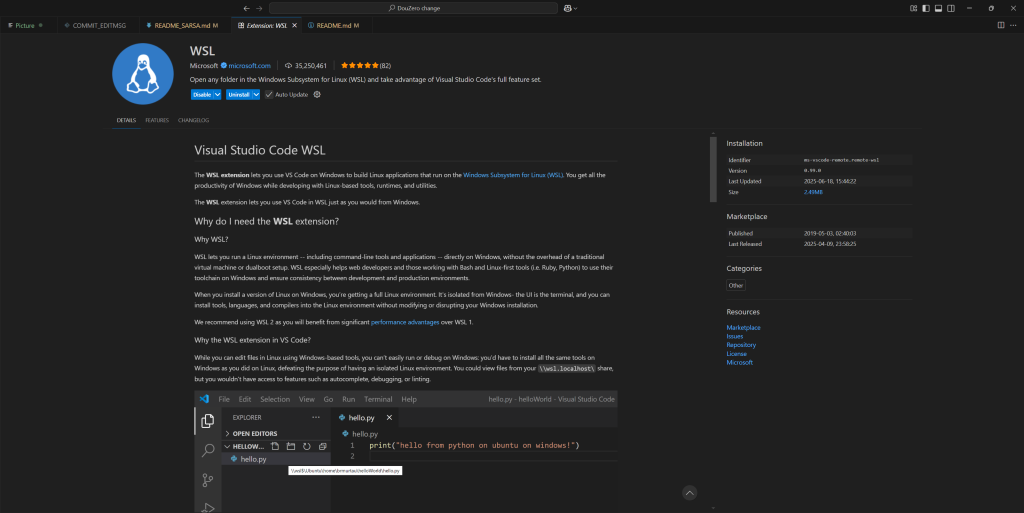The width and height of the screenshot is (1024, 513).
Task: Open the Copilot chat icon in title bar
Action: click(568, 8)
